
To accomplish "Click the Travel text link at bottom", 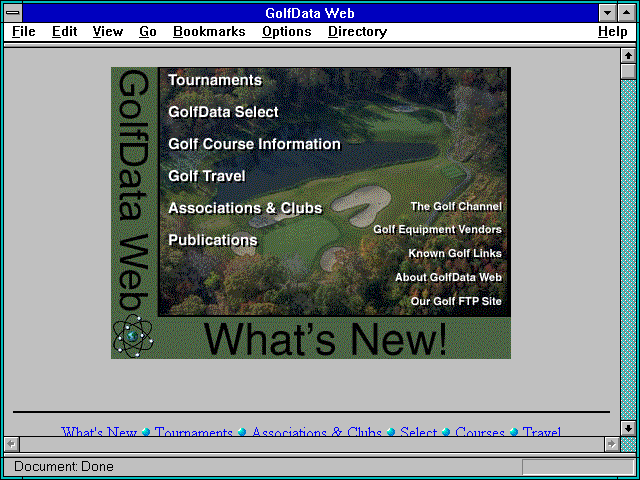I will pyautogui.click(x=542, y=431).
